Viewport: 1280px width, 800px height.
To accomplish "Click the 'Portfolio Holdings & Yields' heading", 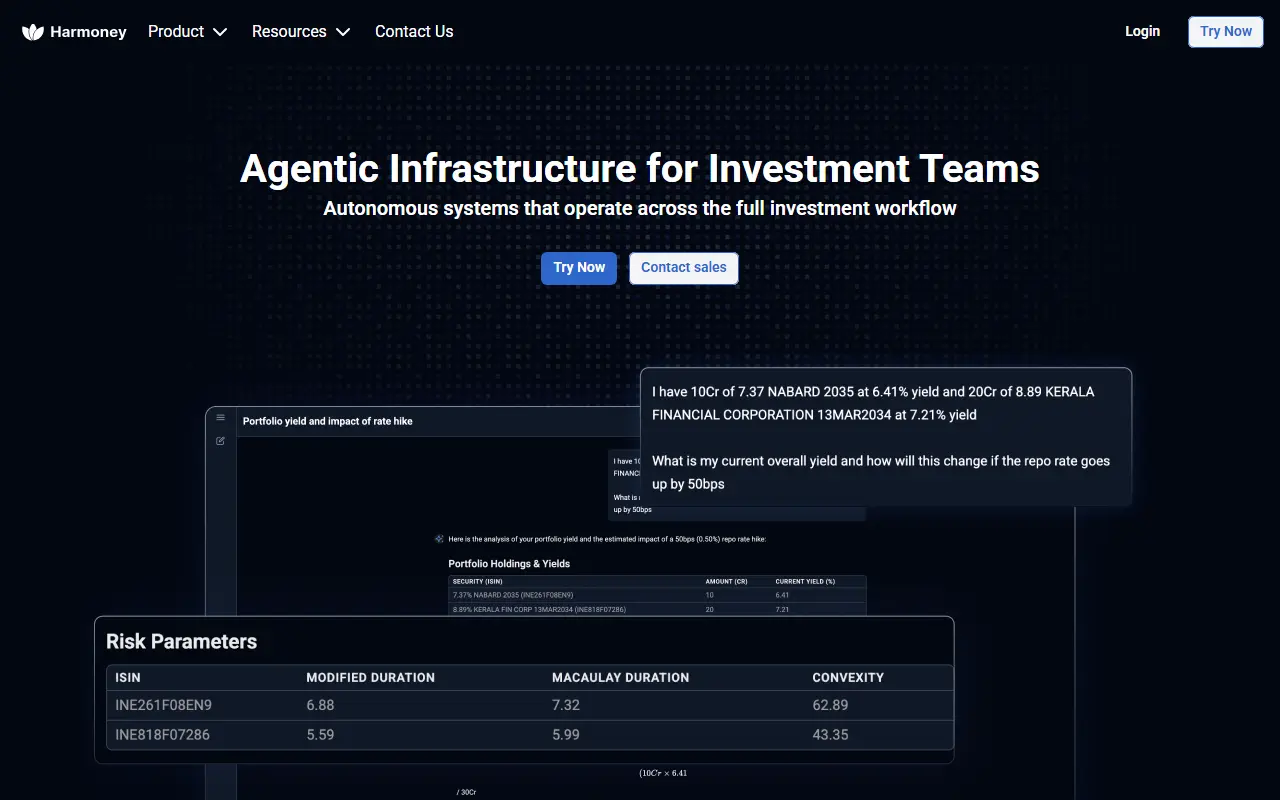I will [509, 564].
